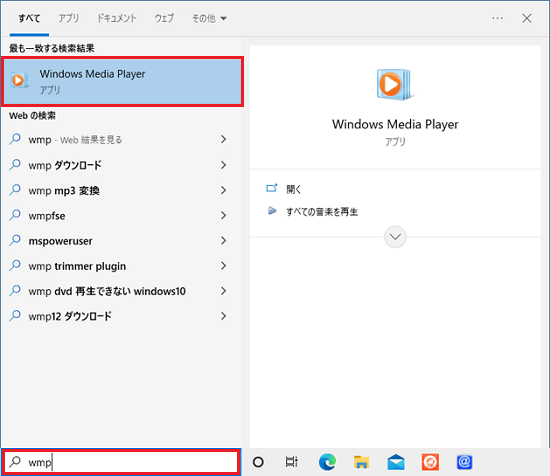Open File Explorer from the taskbar
This screenshot has width=550, height=476.
(x=361, y=462)
